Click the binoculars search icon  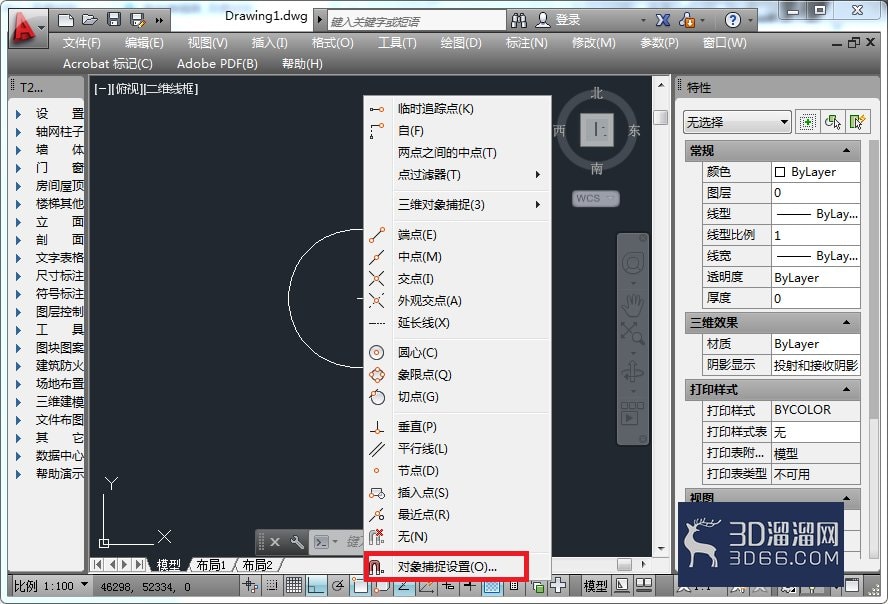(518, 20)
